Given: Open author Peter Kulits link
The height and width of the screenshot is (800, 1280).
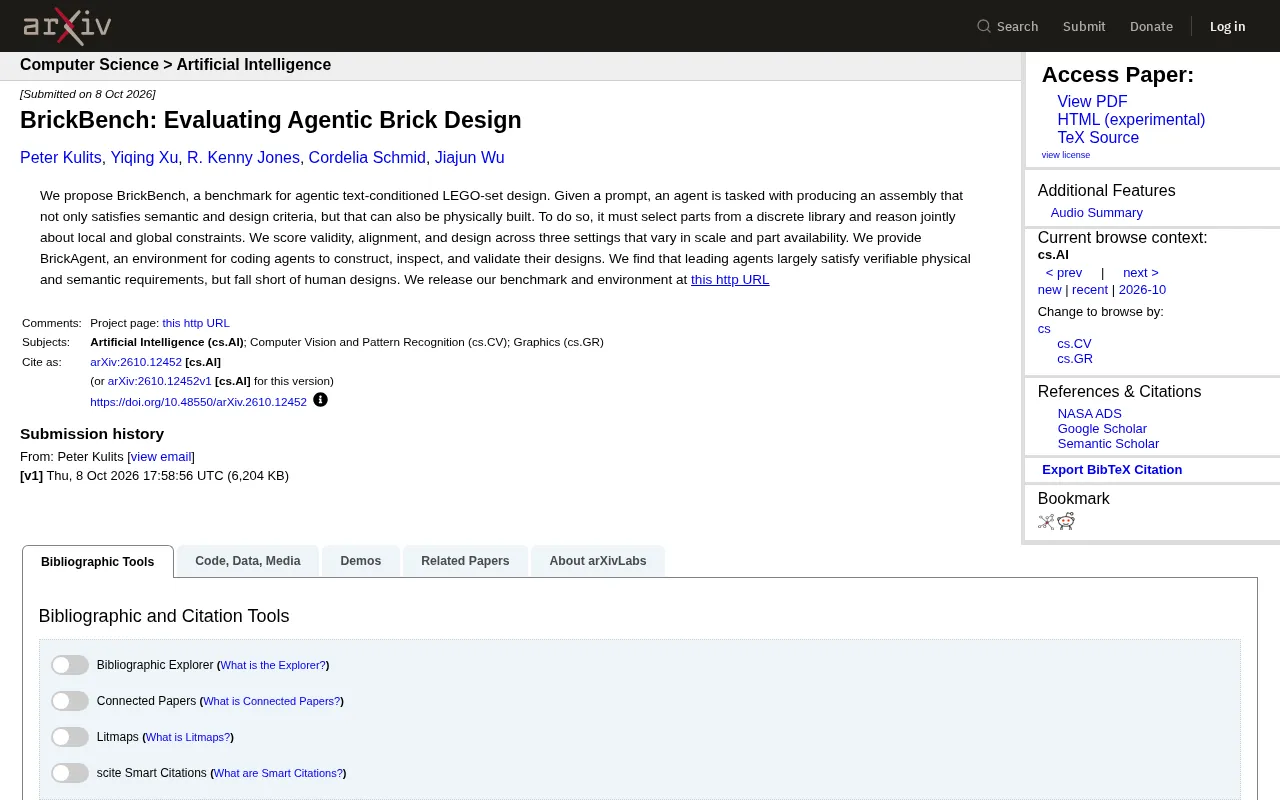Looking at the screenshot, I should tap(61, 158).
